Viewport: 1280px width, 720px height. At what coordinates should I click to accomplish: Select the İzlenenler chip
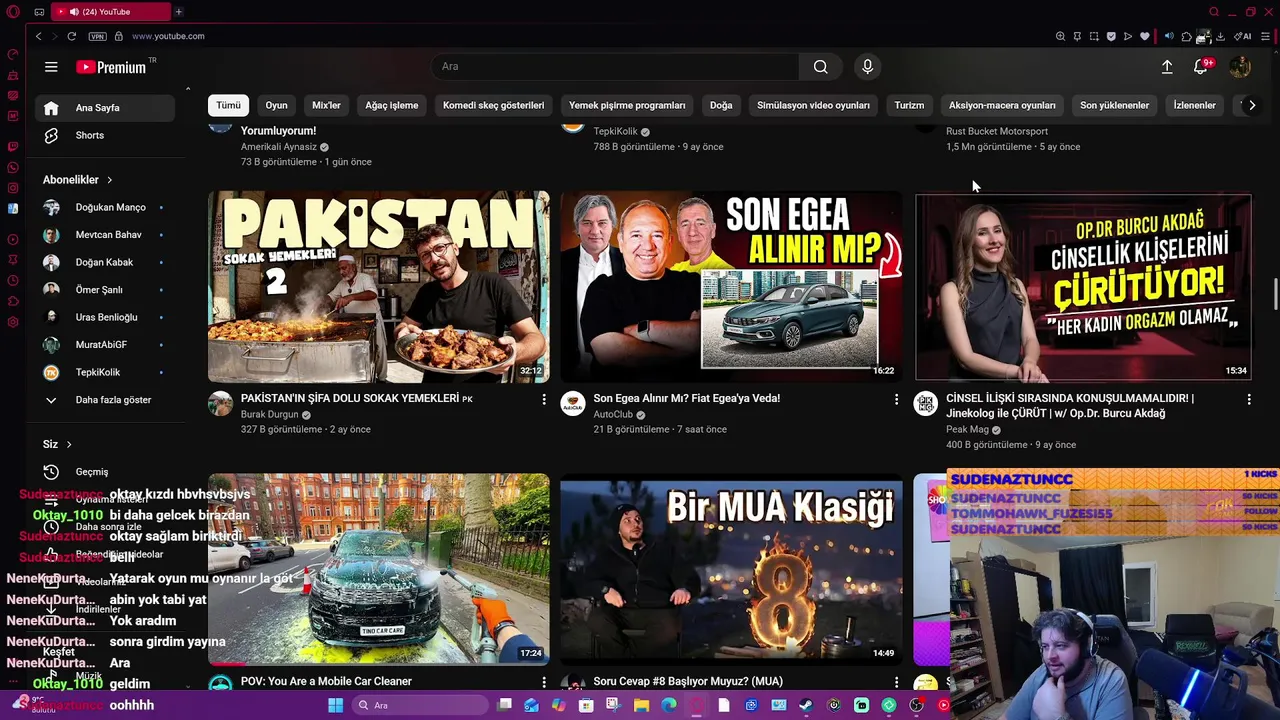1194,105
